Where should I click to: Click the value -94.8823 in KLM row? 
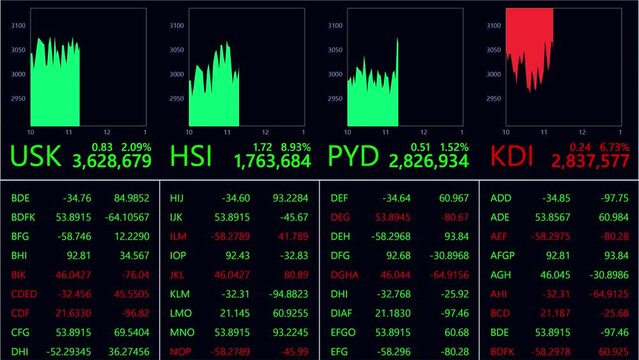click(289, 294)
